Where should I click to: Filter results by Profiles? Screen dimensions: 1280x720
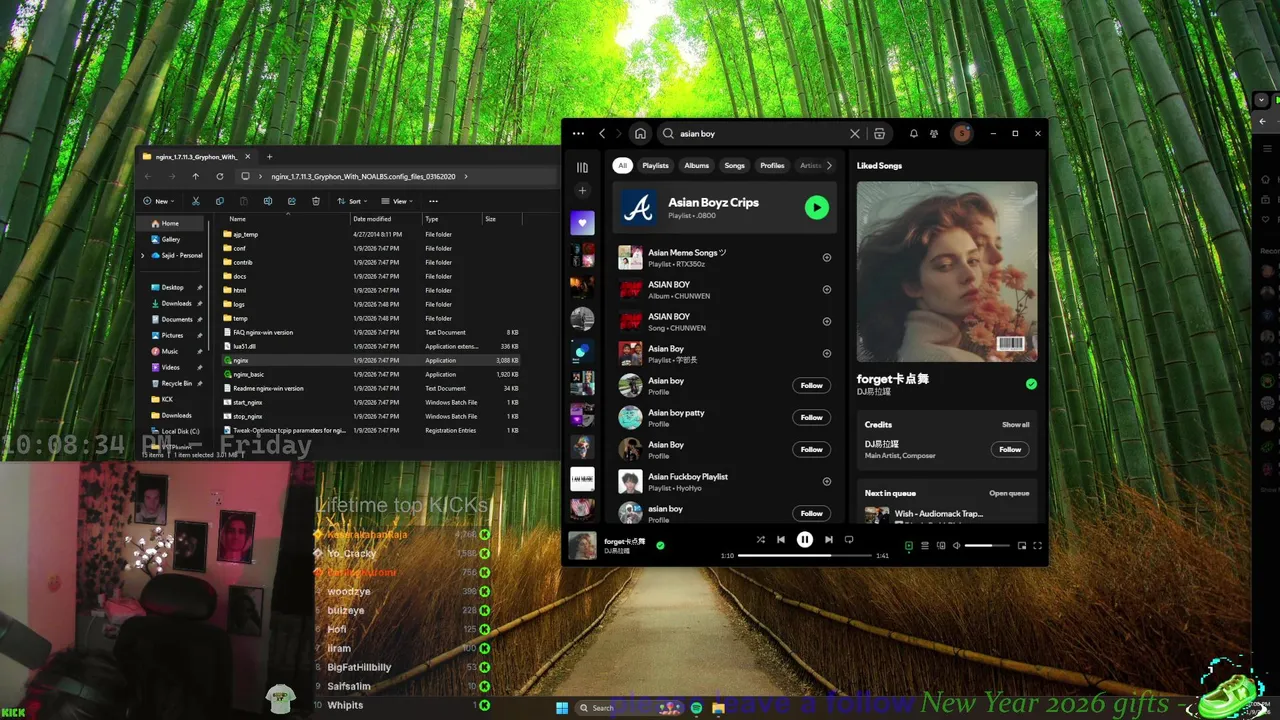(772, 166)
